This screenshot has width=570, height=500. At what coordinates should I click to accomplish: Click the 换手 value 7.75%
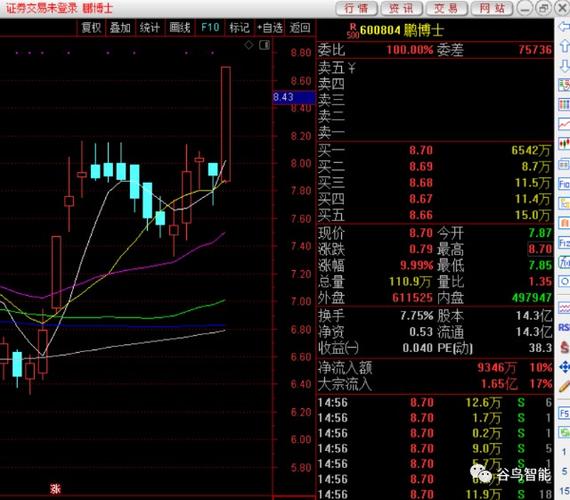417,316
